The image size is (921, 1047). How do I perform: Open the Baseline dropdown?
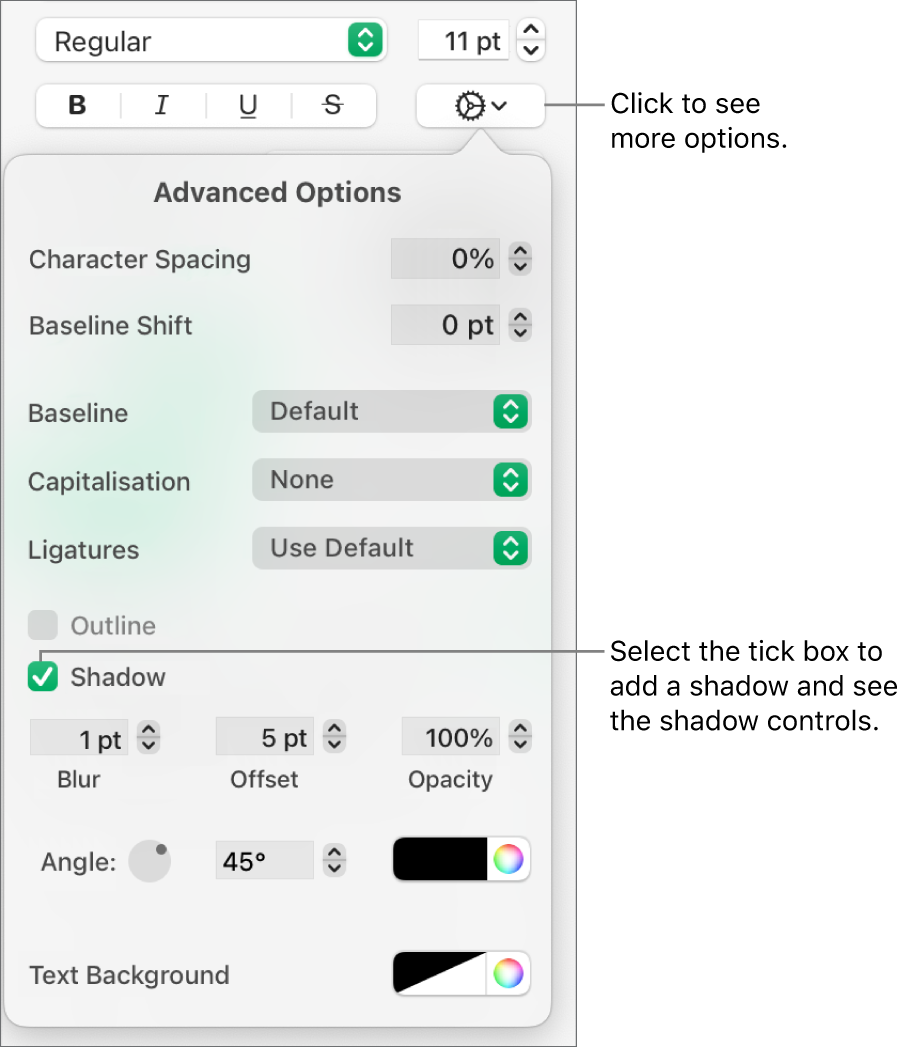[x=391, y=411]
